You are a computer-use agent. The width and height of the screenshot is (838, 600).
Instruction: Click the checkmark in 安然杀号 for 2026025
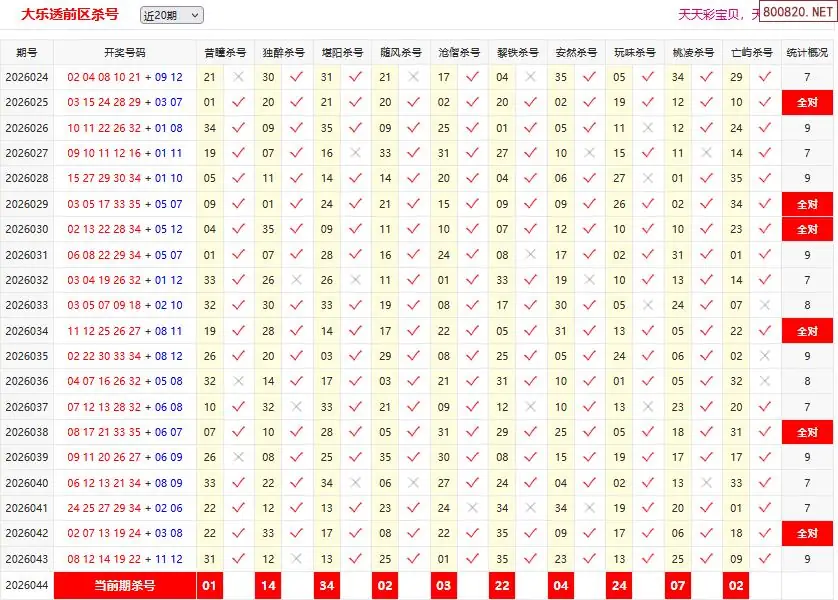(x=589, y=102)
